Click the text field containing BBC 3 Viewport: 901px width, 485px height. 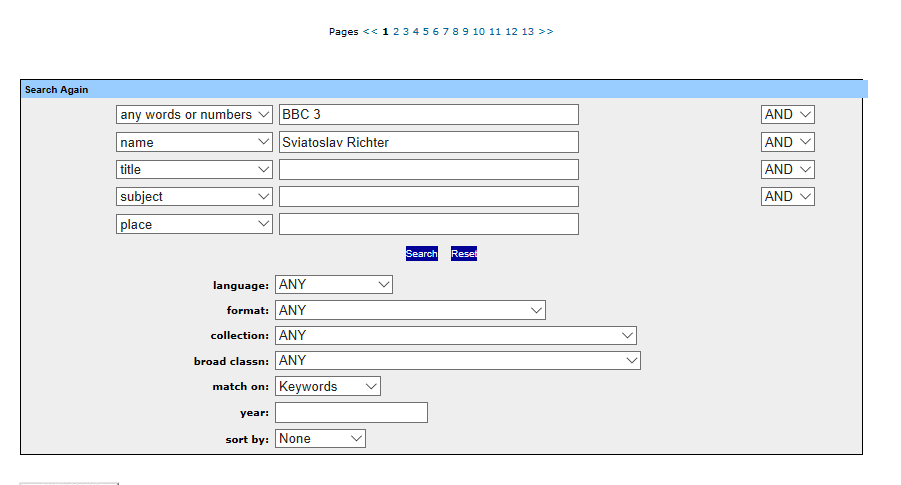[429, 114]
